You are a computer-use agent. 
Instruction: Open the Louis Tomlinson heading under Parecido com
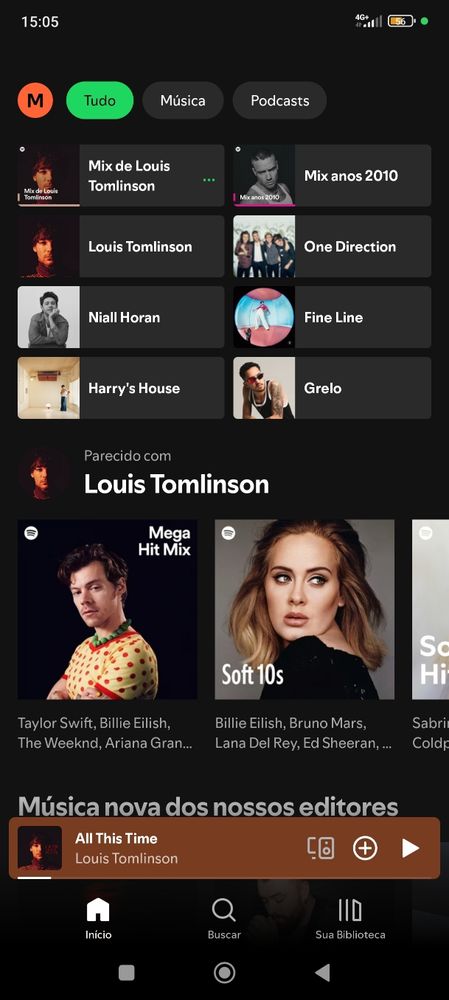click(177, 485)
